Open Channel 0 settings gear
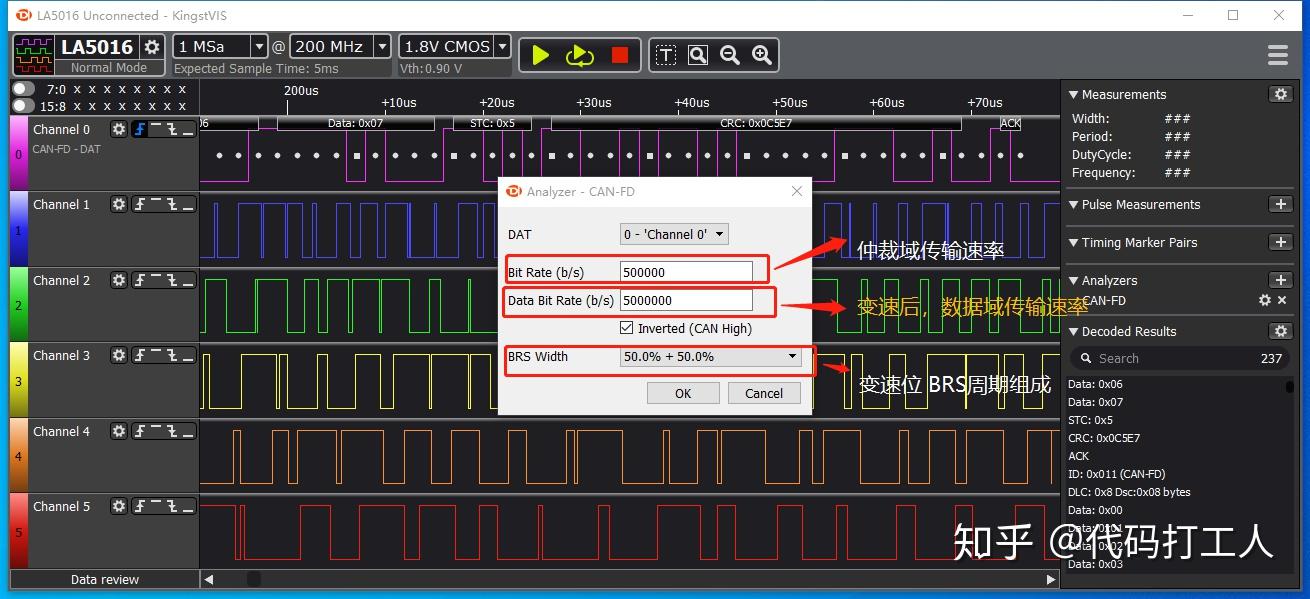Viewport: 1310px width, 599px height. coord(119,129)
